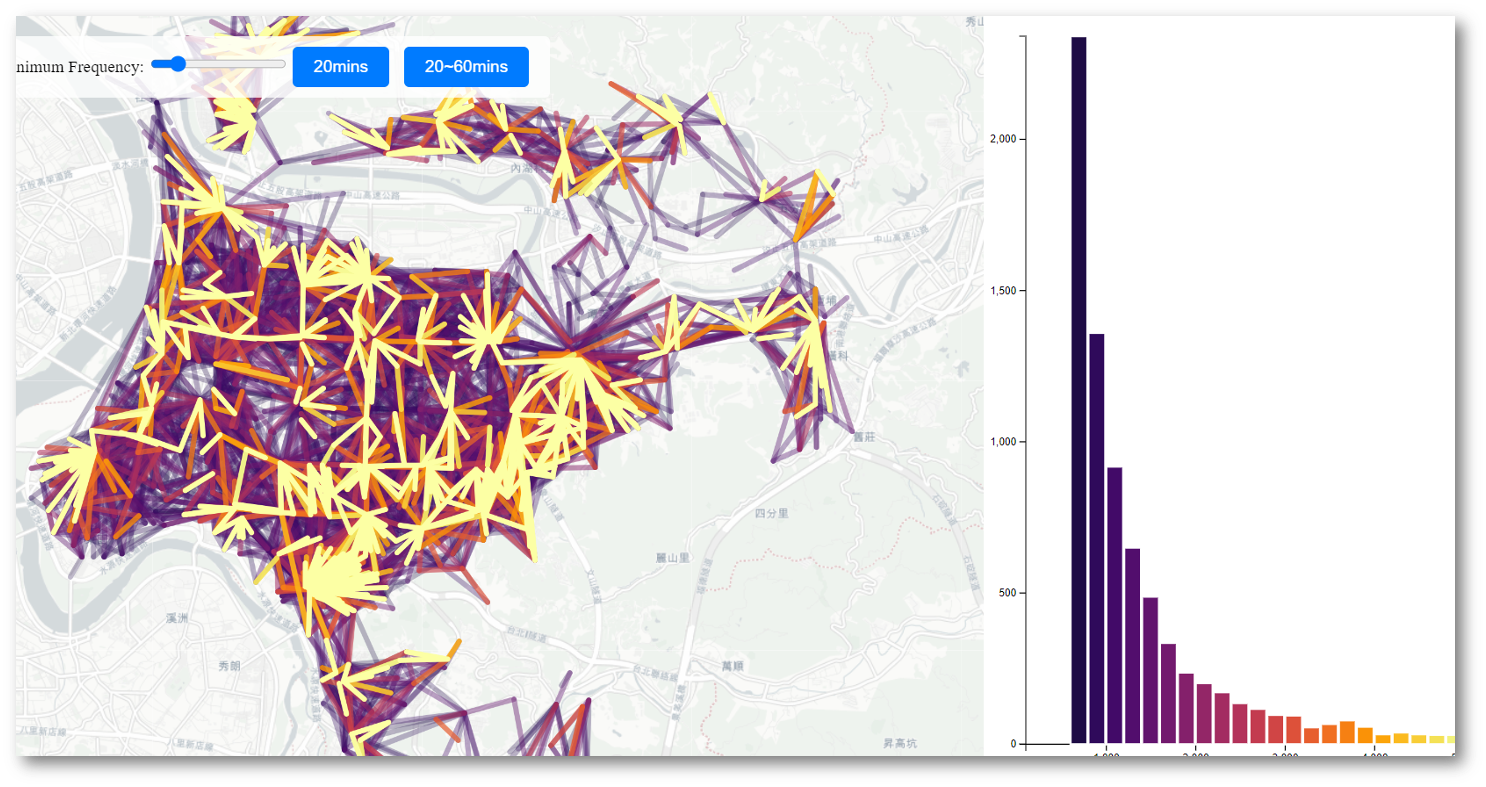Click the Minimum Frequency control panel
The image size is (1486, 787).
(x=145, y=63)
